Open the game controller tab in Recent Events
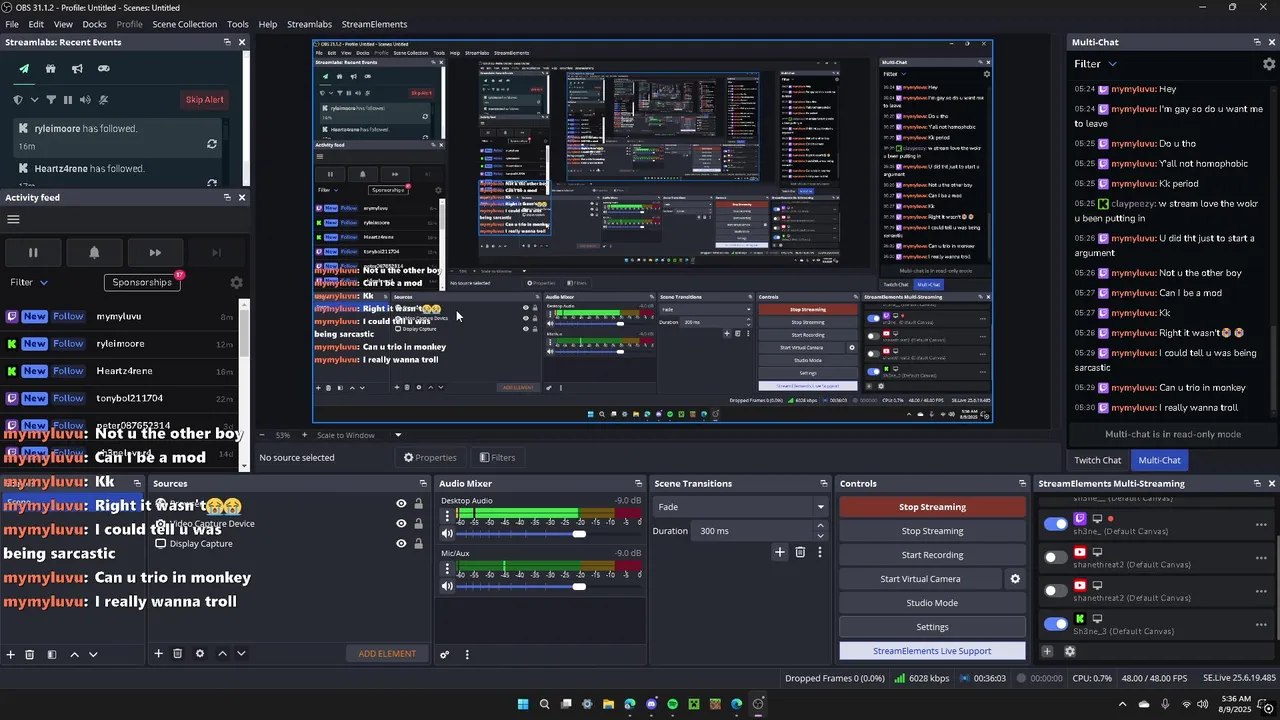 click(104, 69)
